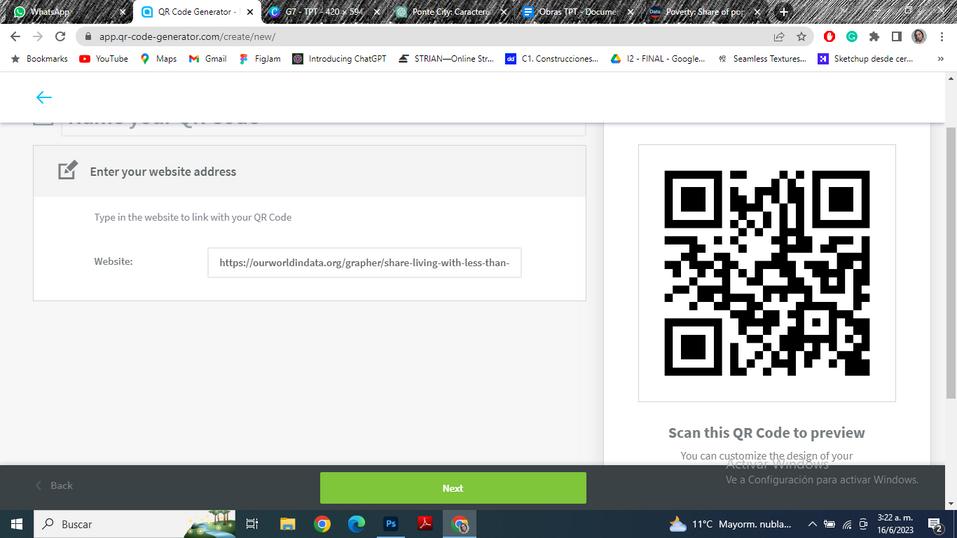The image size is (957, 538).
Task: Toggle the browser side panel icon
Action: tap(897, 37)
